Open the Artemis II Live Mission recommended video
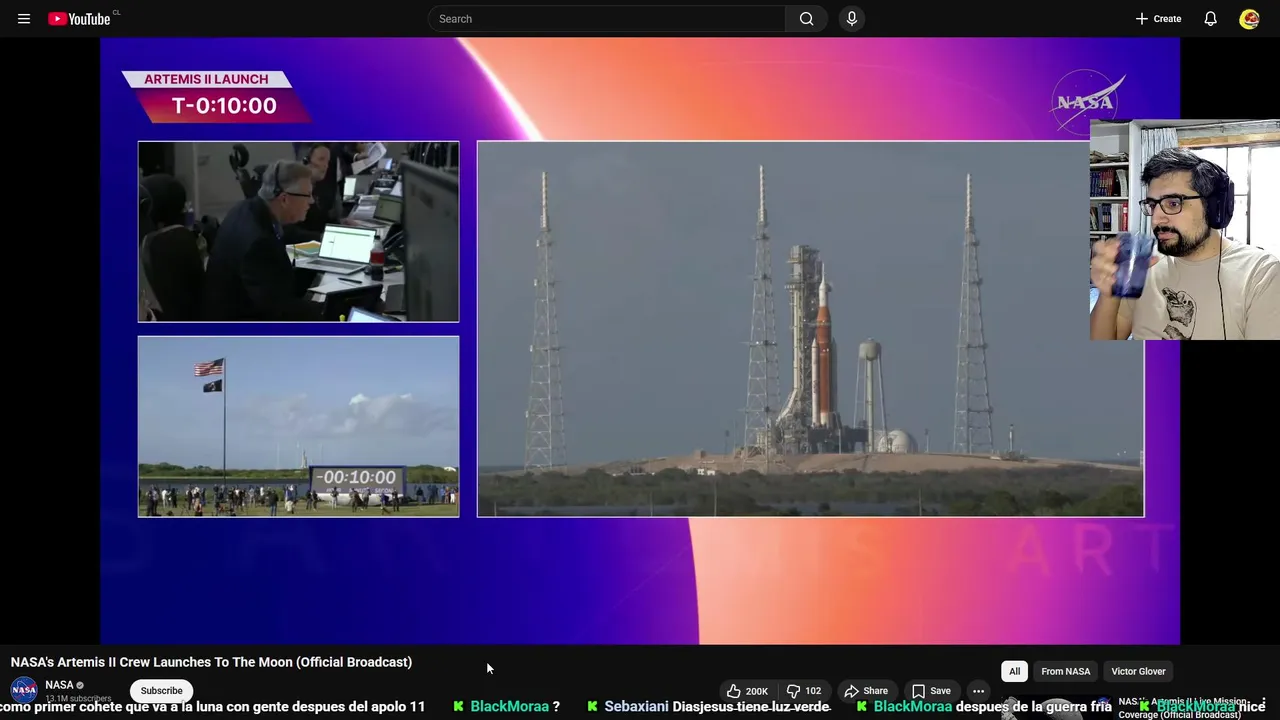1280x720 pixels. pos(1182,707)
